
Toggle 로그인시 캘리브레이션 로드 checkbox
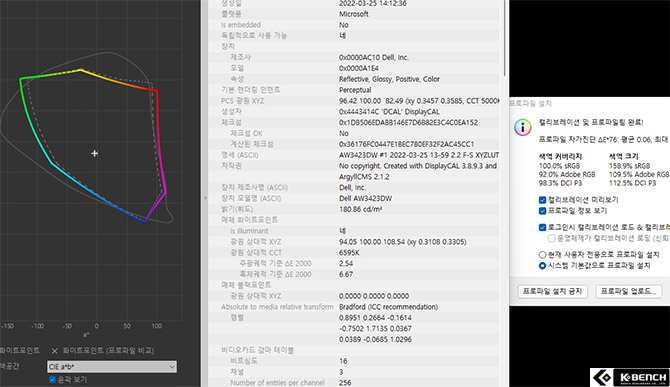[x=542, y=227]
